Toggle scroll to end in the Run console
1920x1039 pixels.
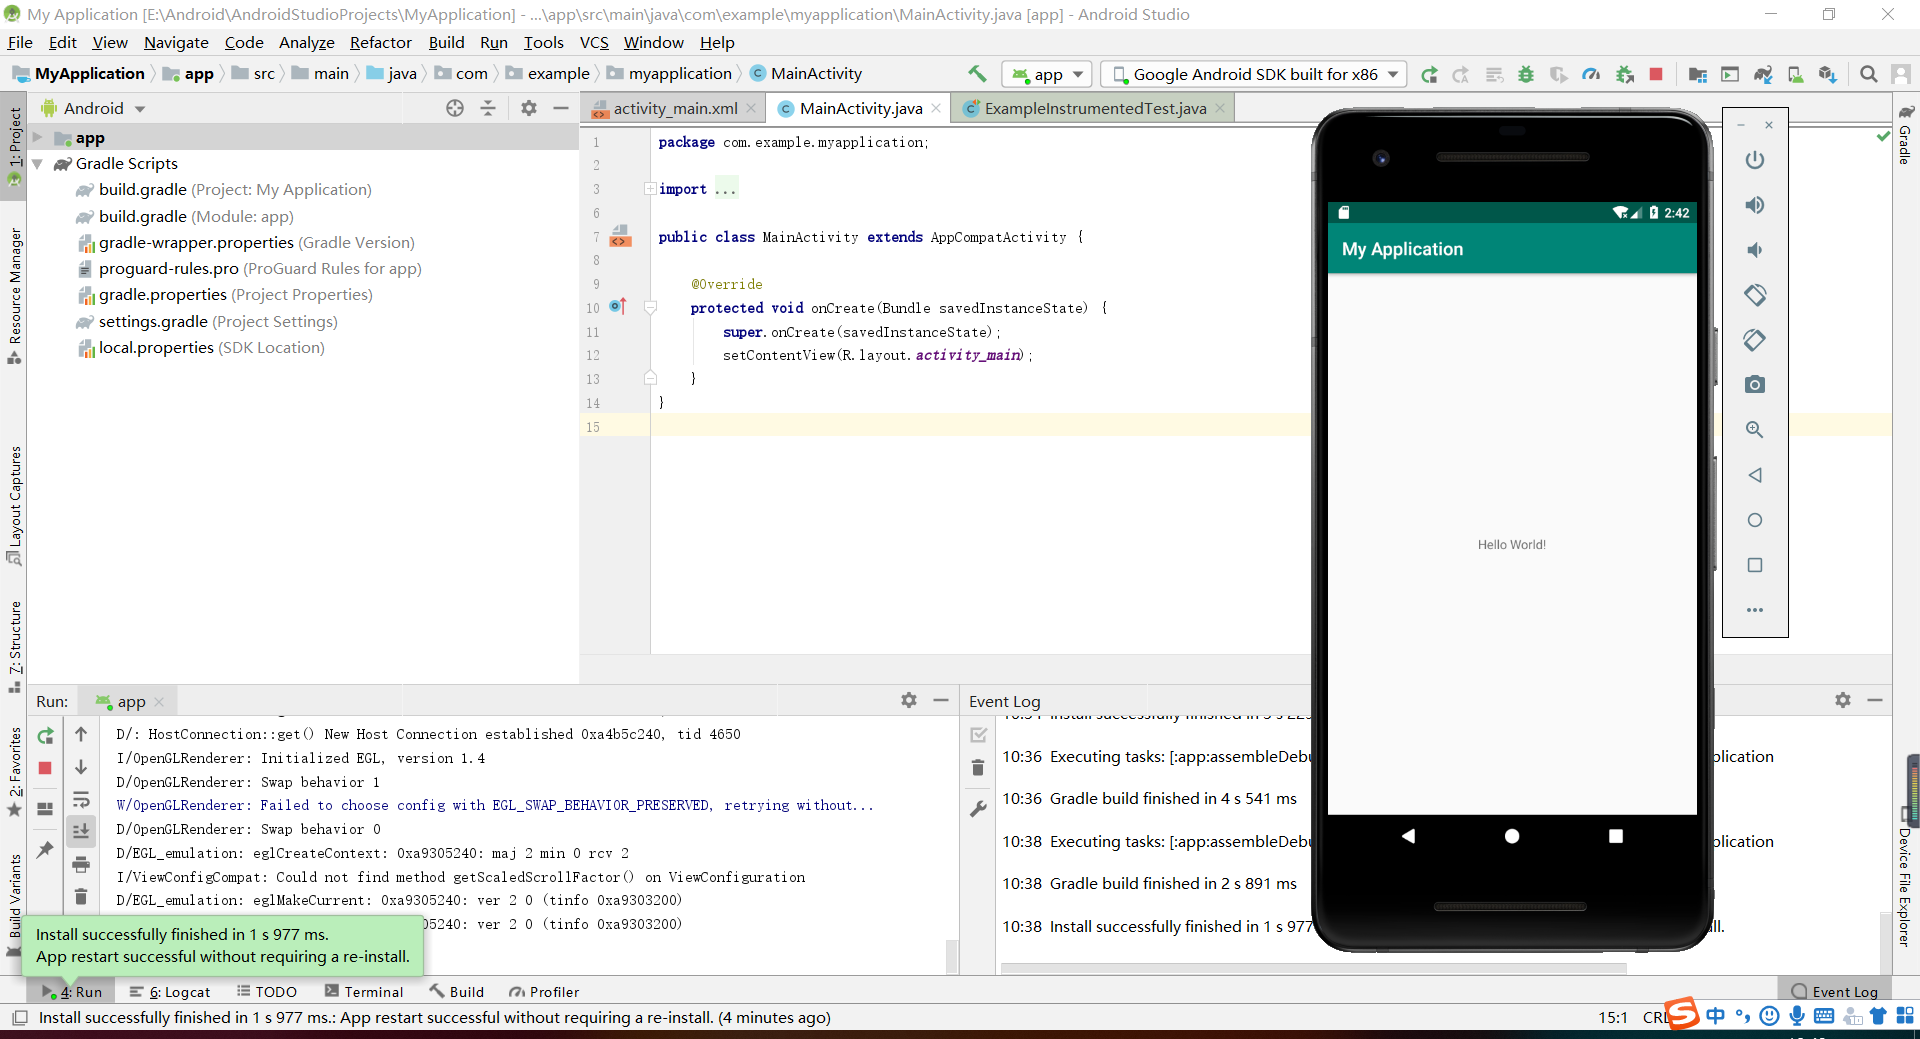pyautogui.click(x=81, y=831)
